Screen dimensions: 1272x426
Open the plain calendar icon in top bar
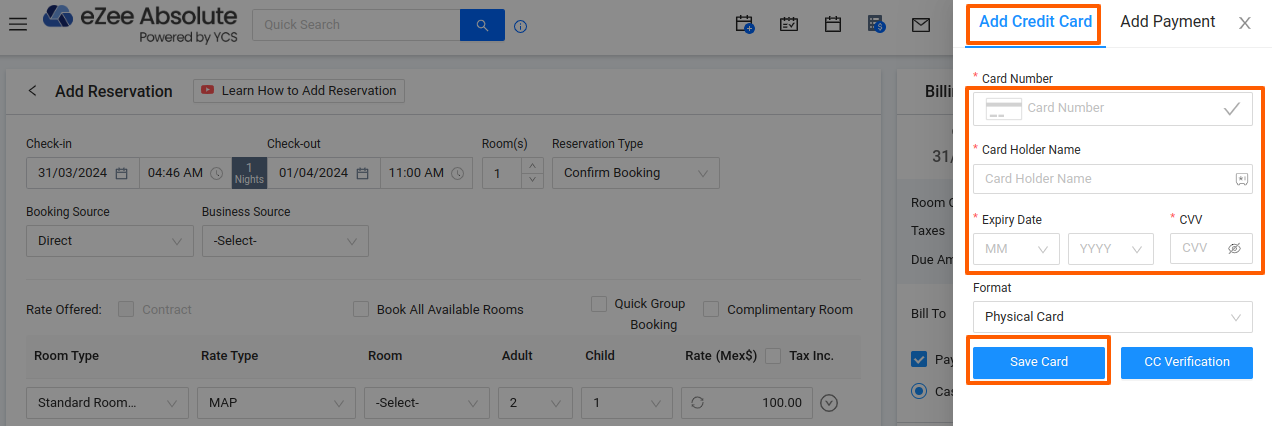coord(833,25)
